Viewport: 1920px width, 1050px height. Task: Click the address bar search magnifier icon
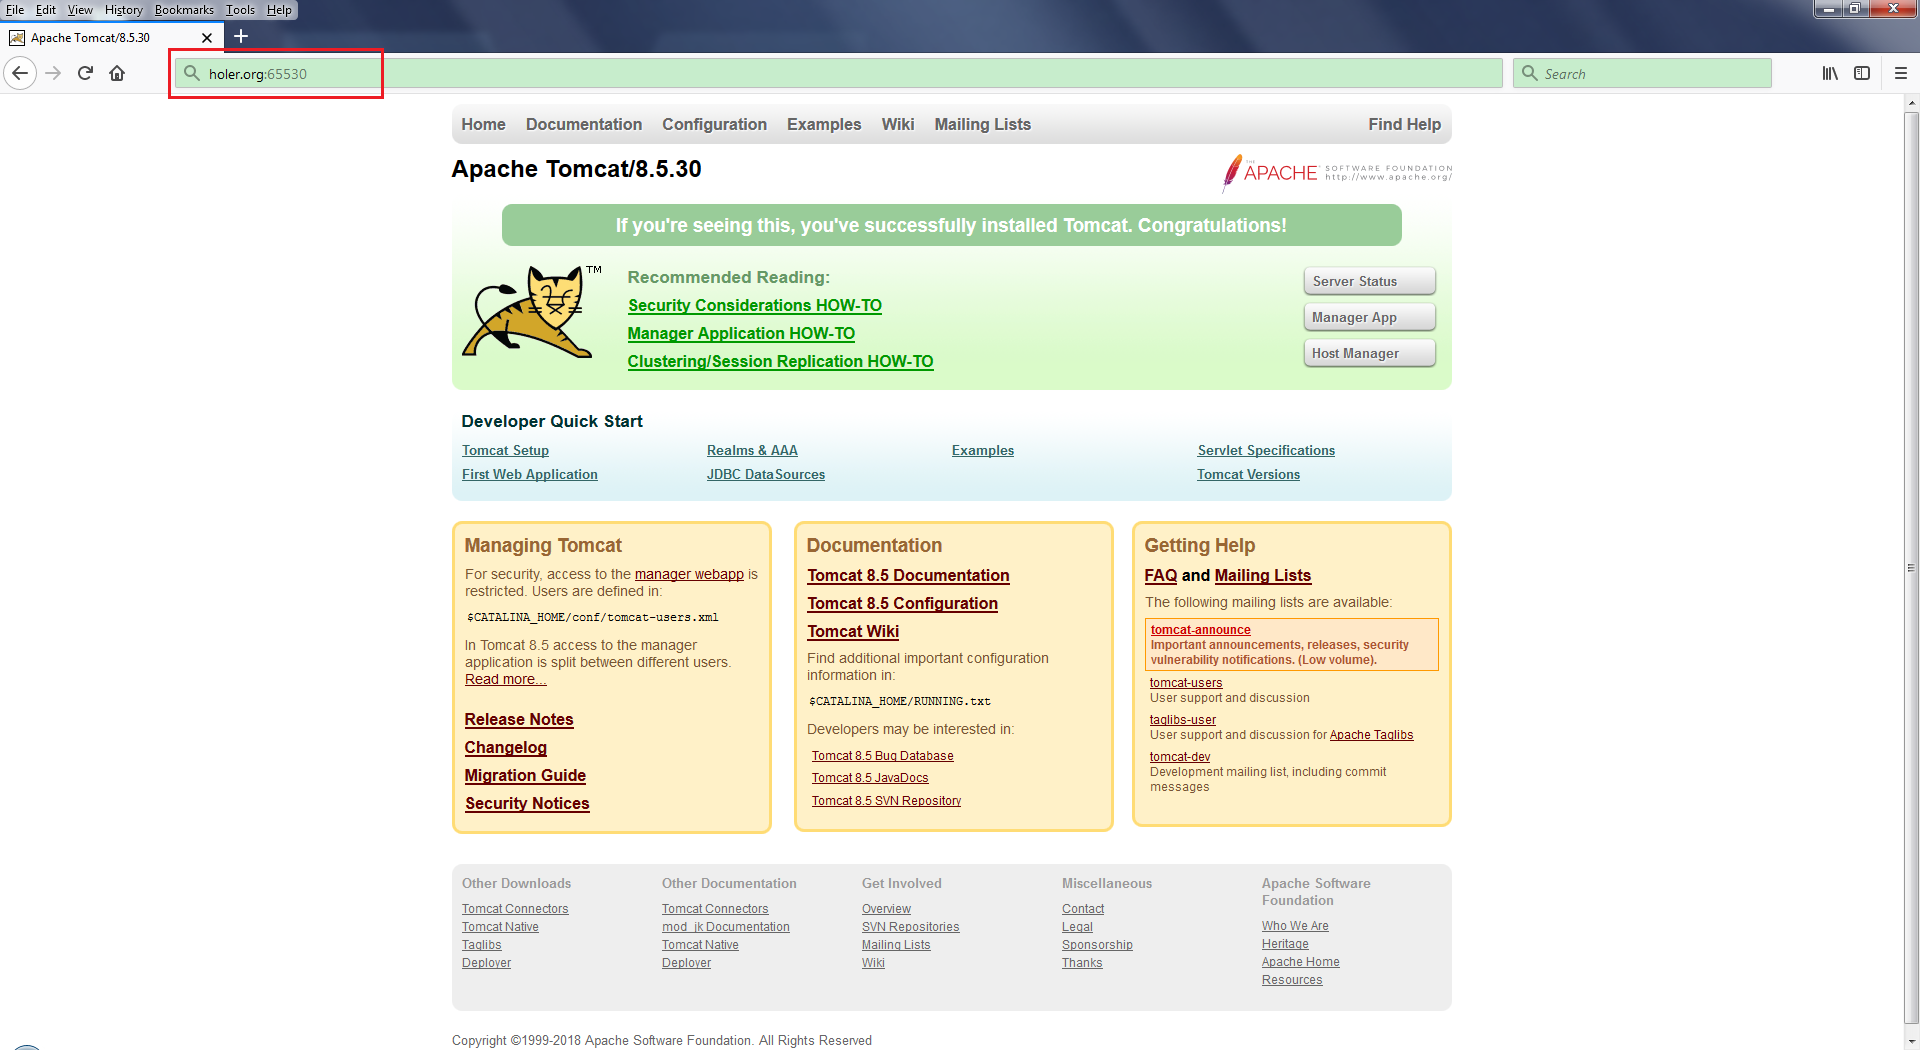(x=192, y=73)
